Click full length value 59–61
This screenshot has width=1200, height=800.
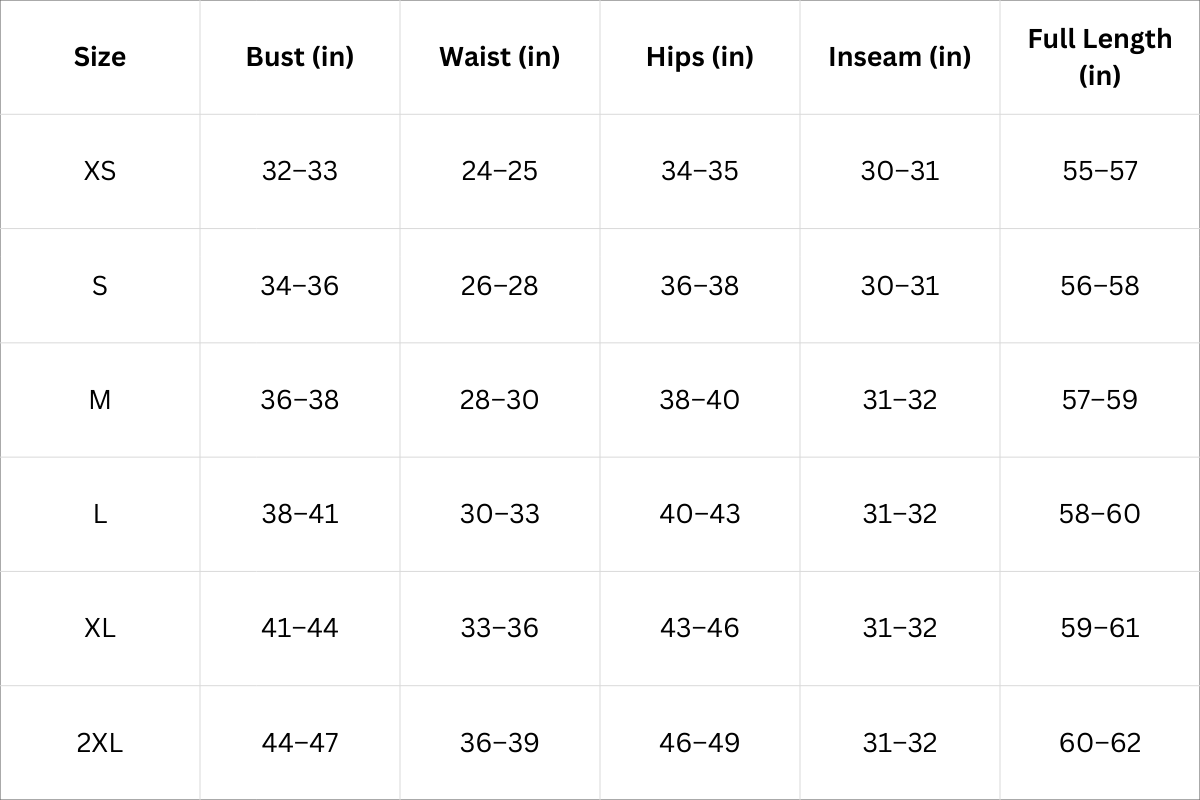click(1099, 628)
